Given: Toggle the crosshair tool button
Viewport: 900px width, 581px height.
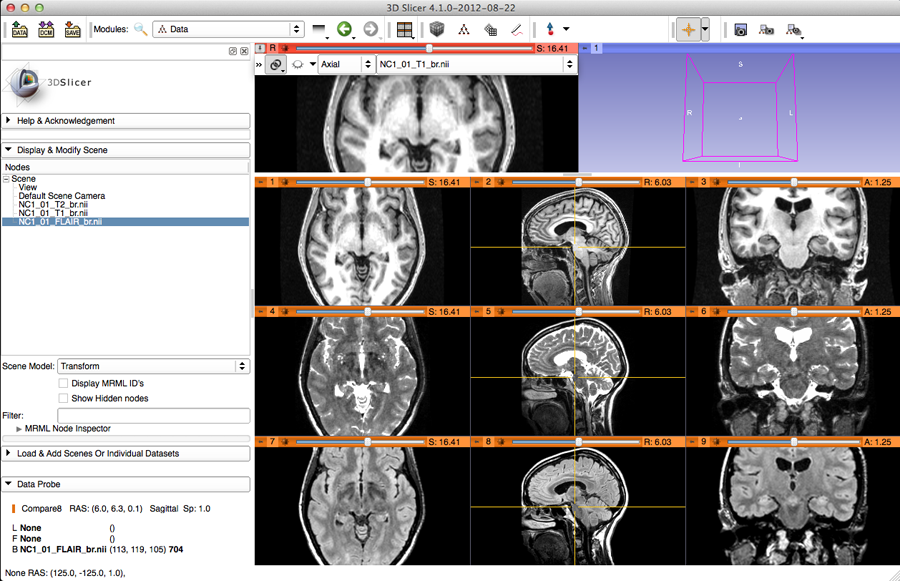Looking at the screenshot, I should pyautogui.click(x=687, y=29).
